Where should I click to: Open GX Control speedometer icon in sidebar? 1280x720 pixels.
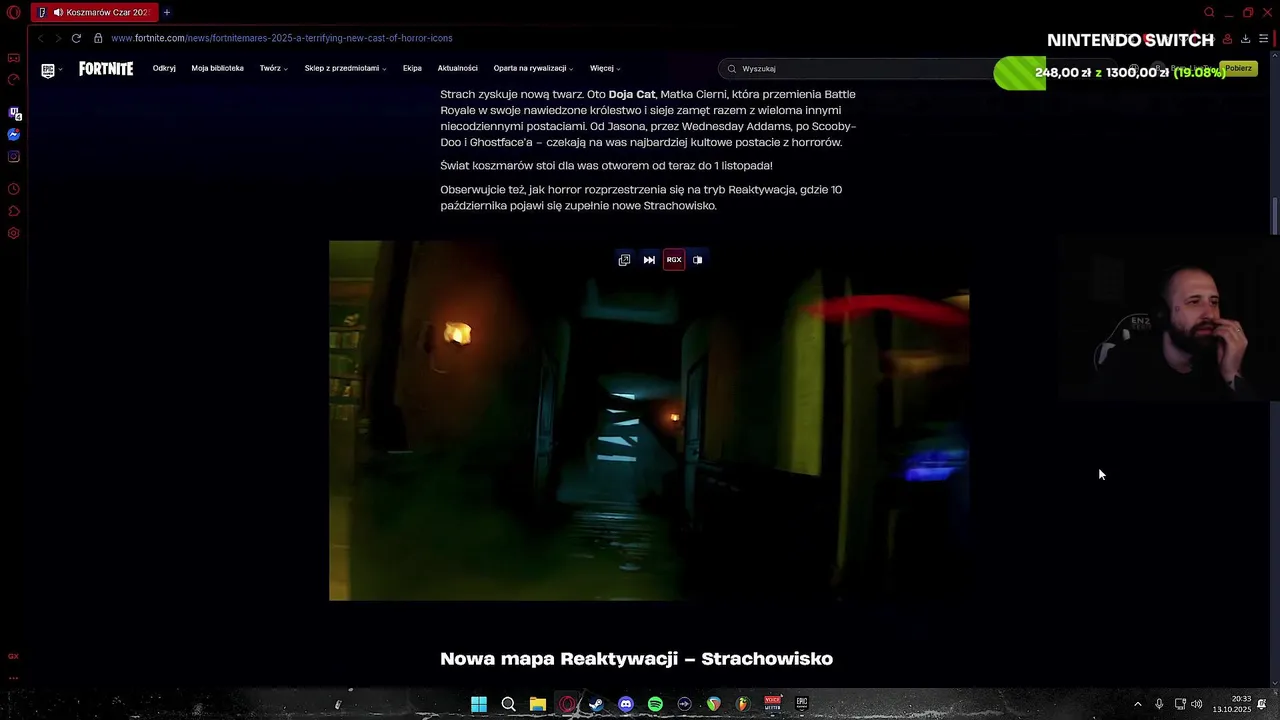pos(14,80)
